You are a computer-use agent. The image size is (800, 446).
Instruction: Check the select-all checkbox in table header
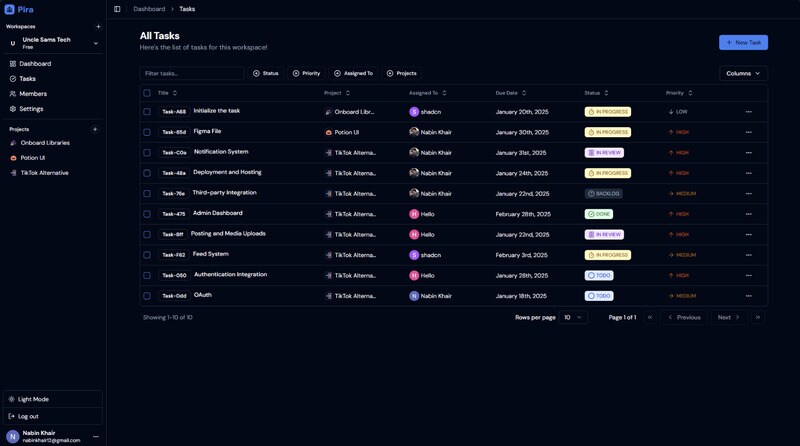[x=147, y=93]
